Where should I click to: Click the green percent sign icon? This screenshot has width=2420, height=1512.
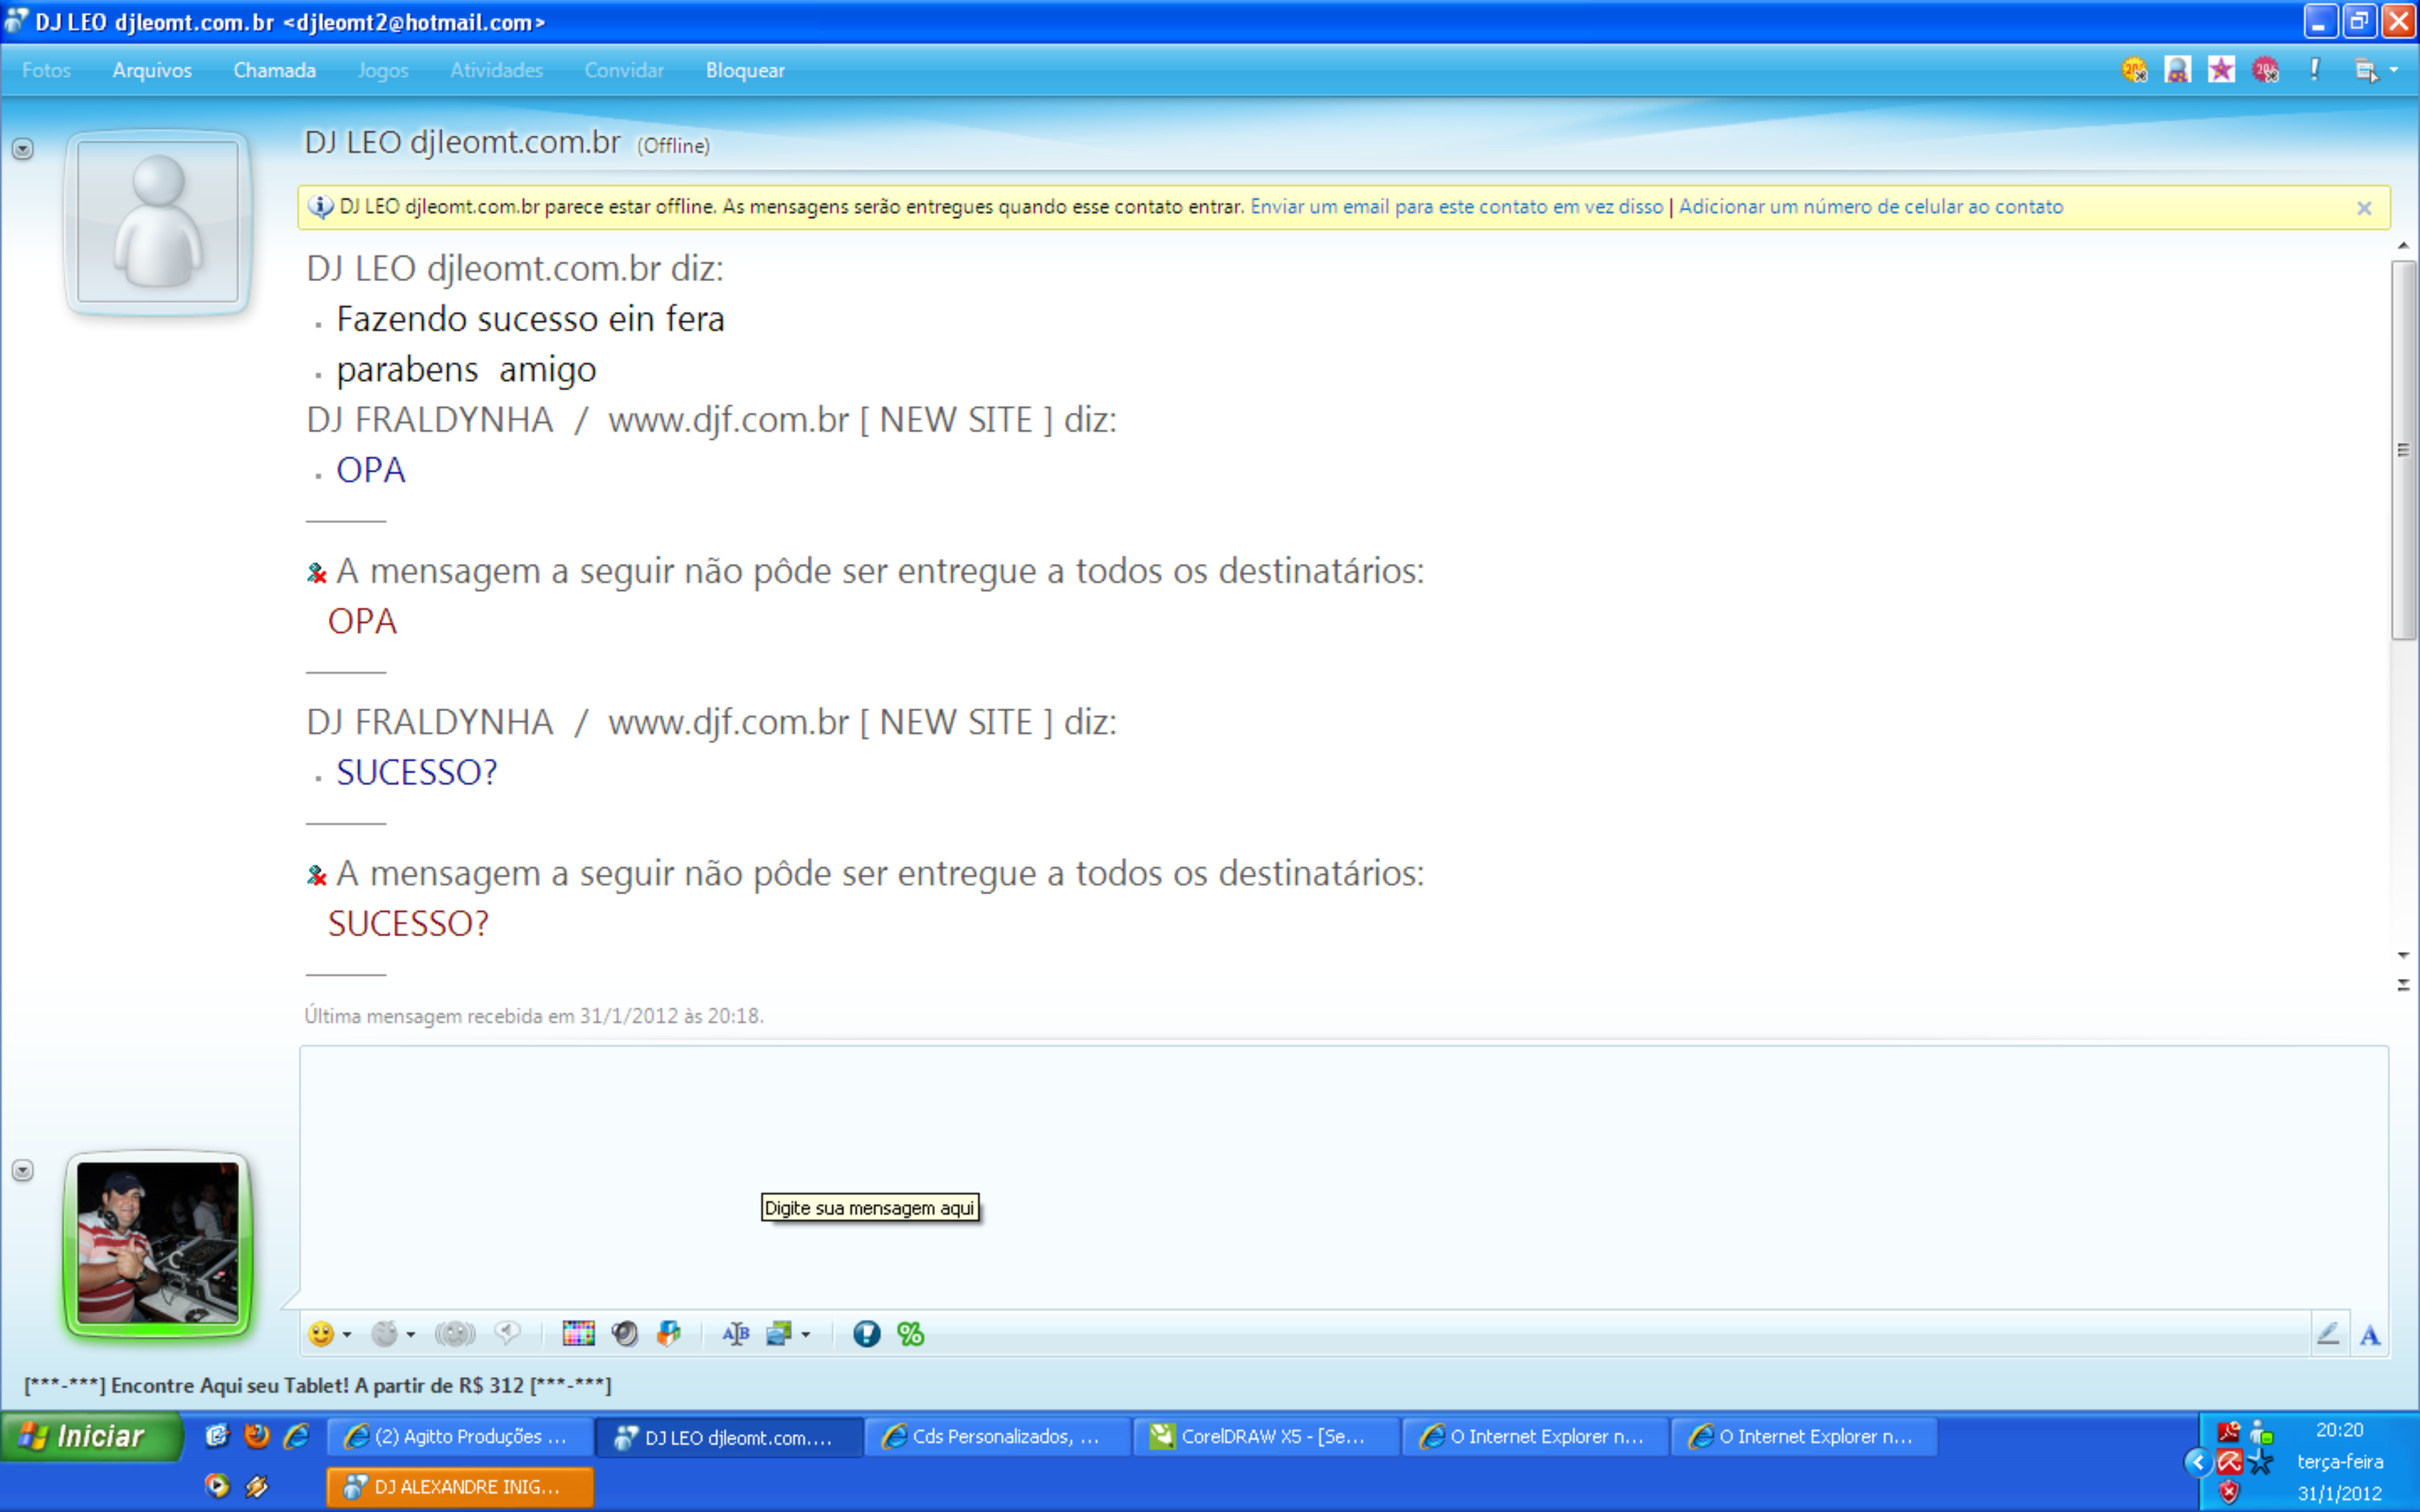tap(910, 1334)
